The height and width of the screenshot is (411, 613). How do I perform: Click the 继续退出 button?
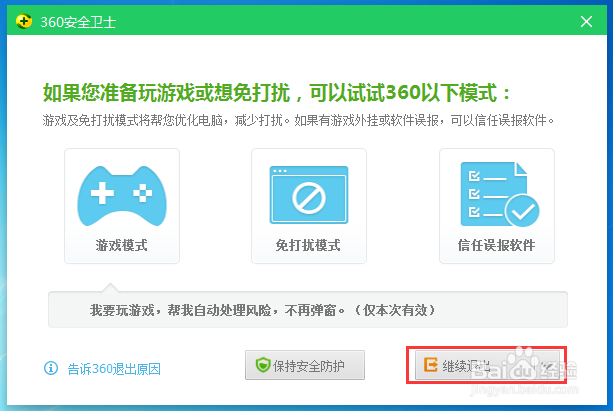point(487,365)
